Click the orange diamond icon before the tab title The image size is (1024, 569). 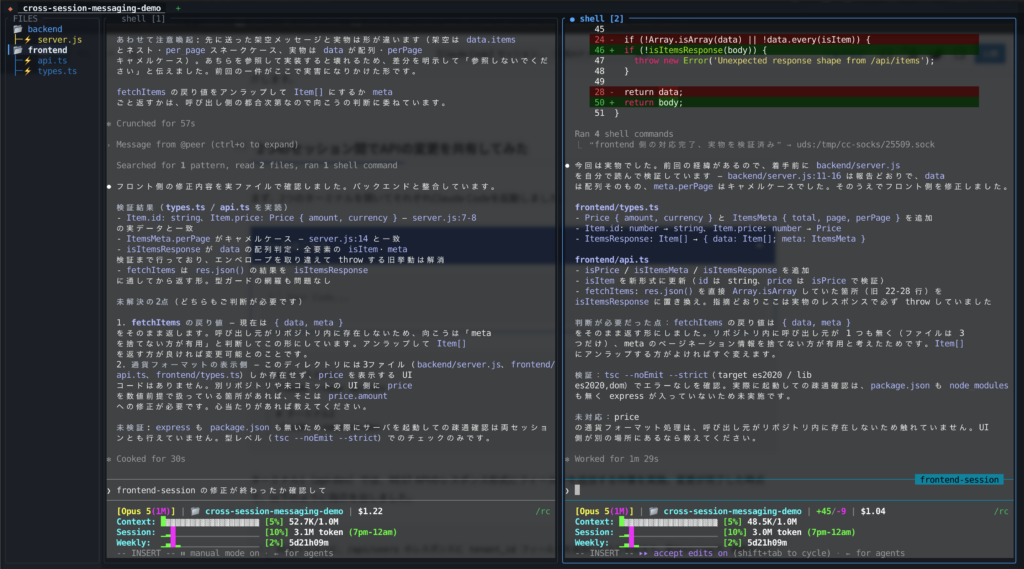(x=10, y=8)
